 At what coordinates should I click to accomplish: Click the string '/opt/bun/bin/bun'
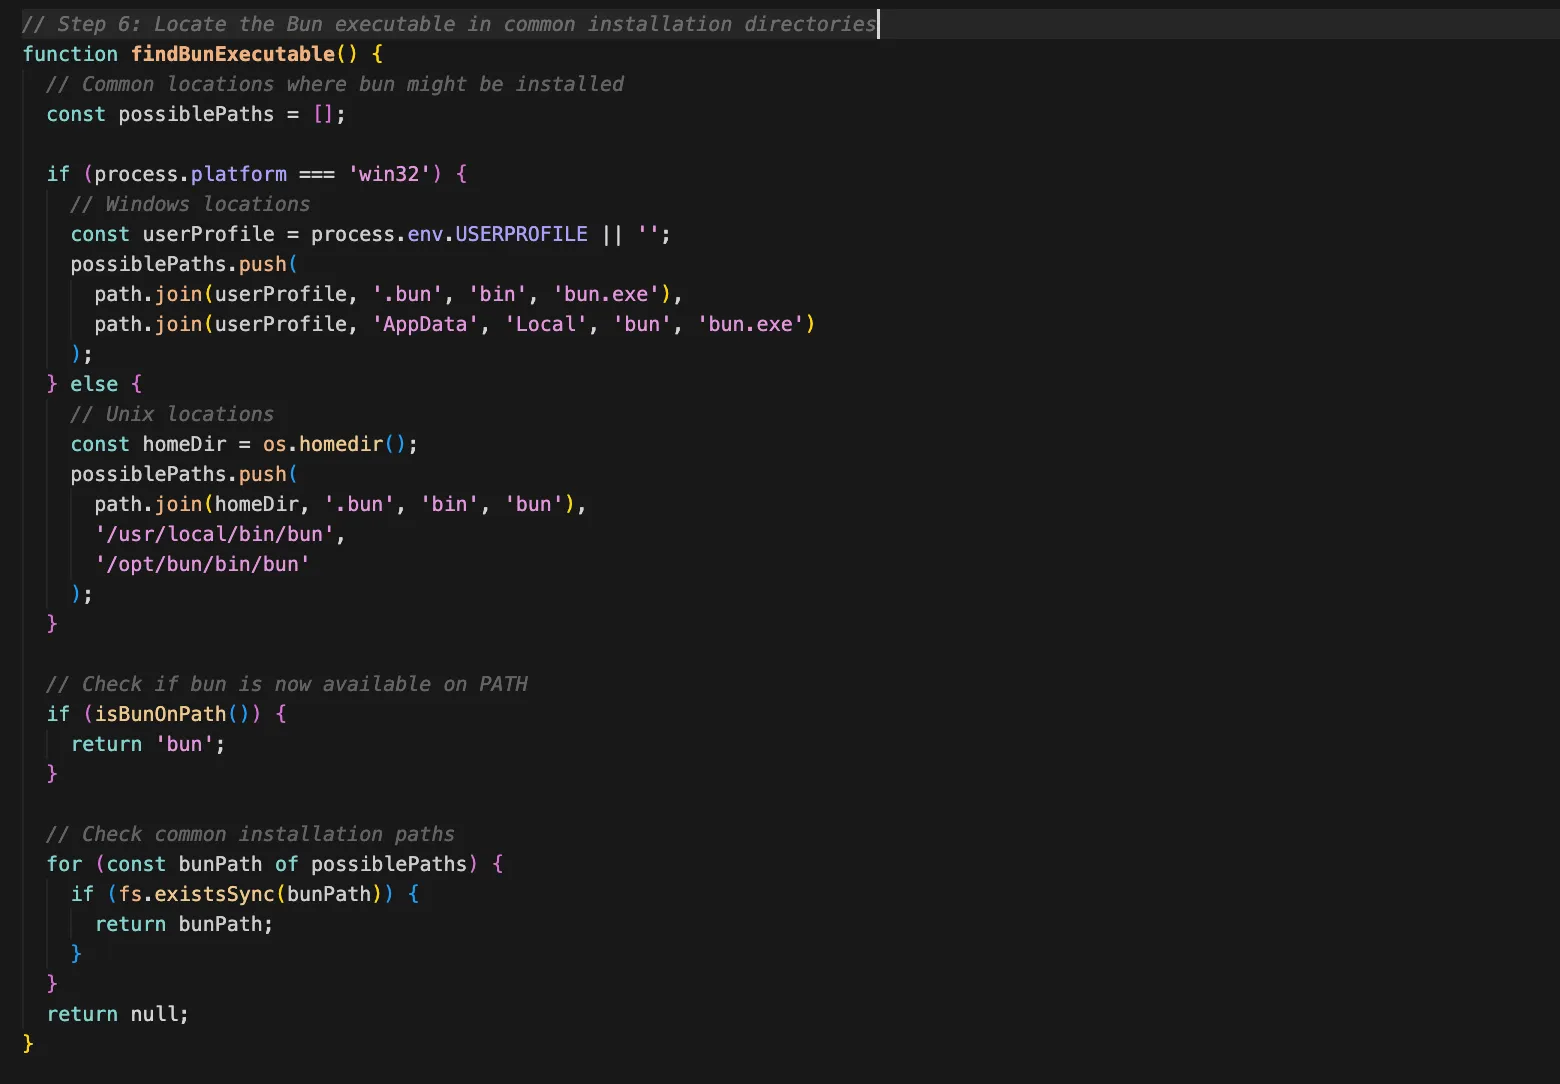tap(202, 564)
